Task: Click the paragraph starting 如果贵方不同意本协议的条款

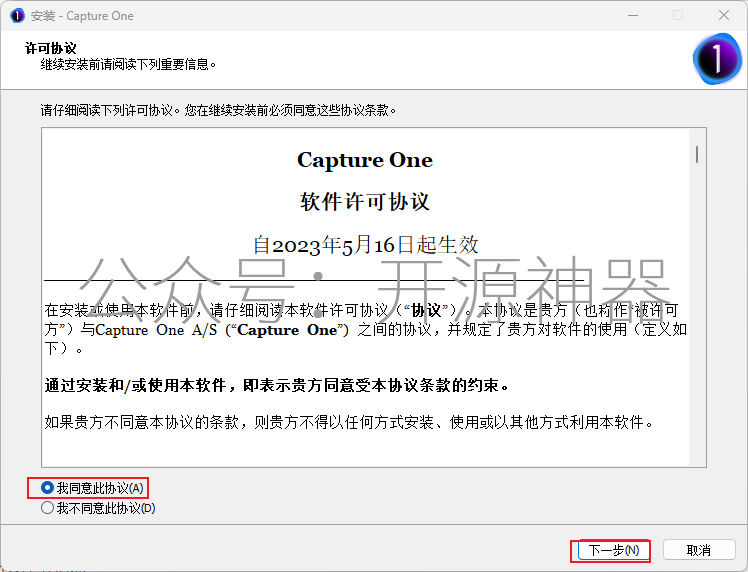Action: click(349, 422)
